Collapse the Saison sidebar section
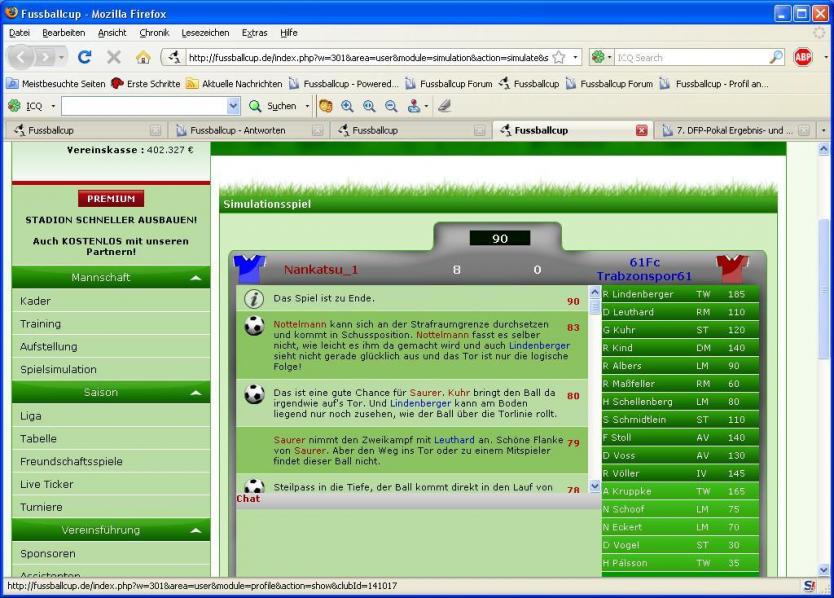The width and height of the screenshot is (834, 598). pyautogui.click(x=195, y=393)
